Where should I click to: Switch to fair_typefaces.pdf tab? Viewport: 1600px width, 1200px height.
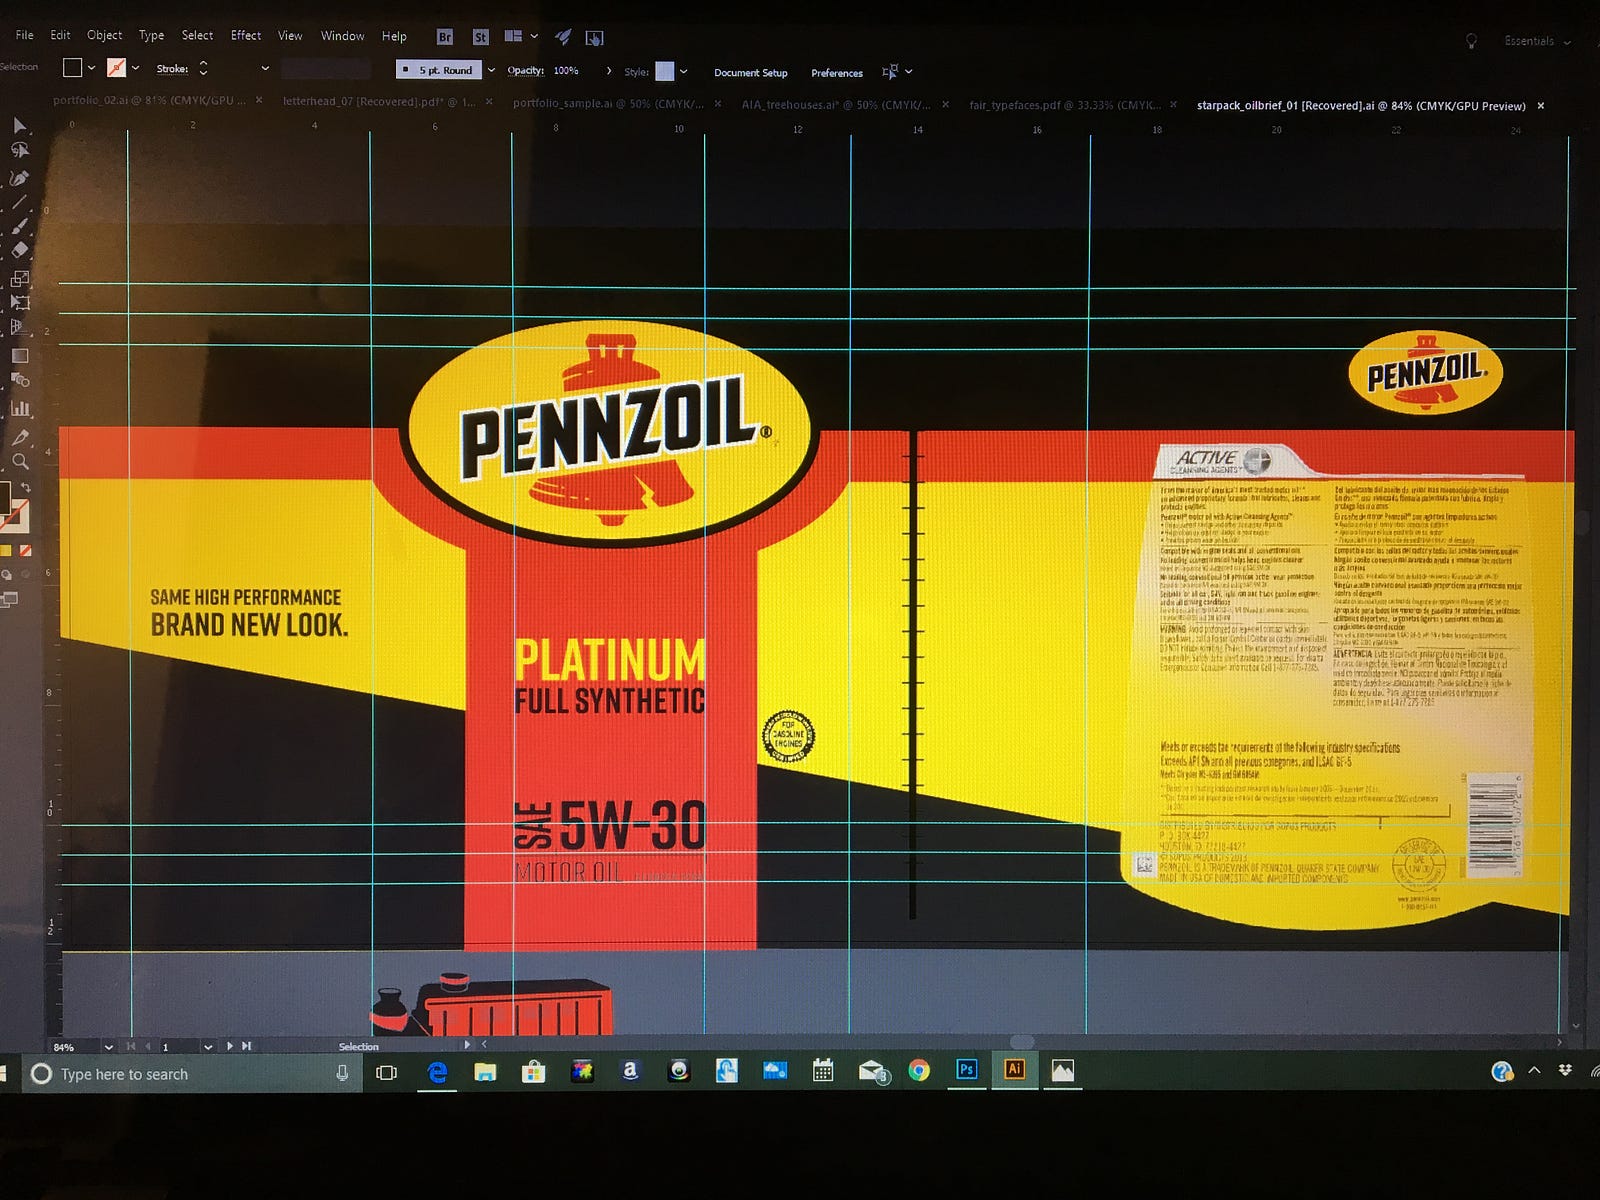click(x=1065, y=105)
